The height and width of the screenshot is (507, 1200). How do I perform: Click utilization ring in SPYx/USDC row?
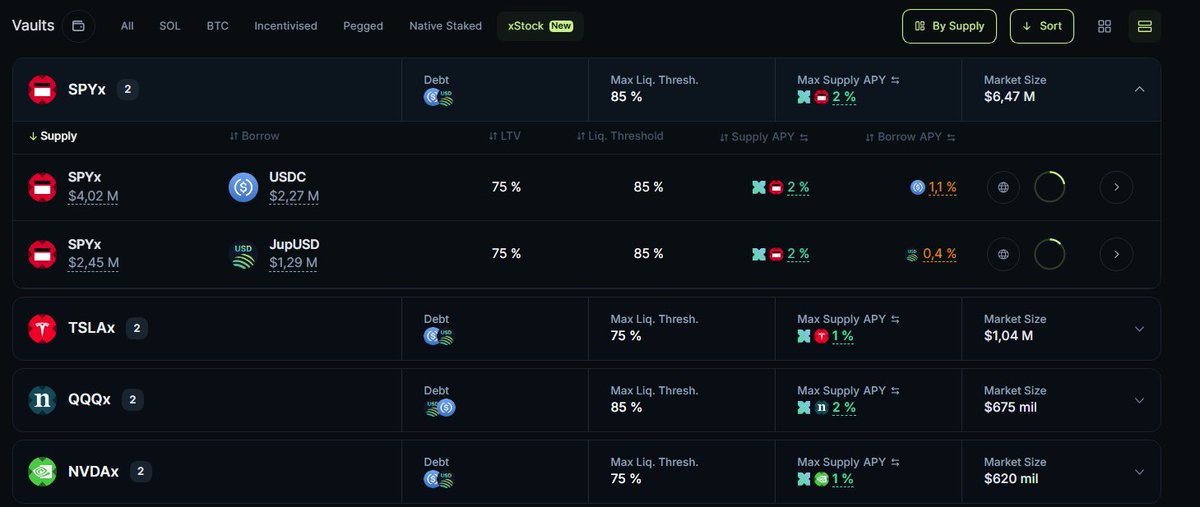click(1050, 187)
